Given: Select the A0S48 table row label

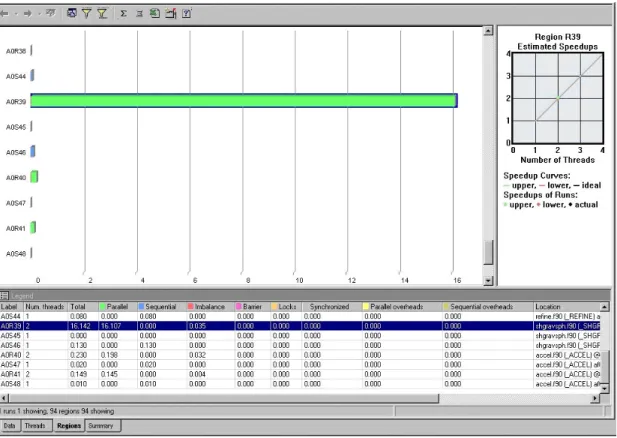Looking at the screenshot, I should [x=11, y=384].
